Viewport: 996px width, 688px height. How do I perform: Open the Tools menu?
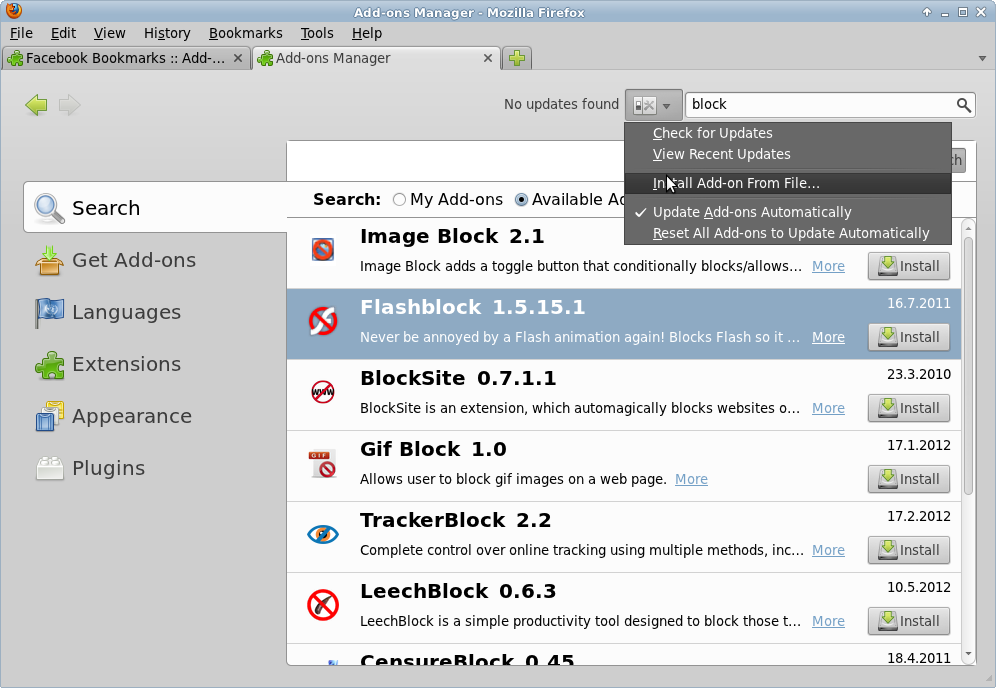[x=317, y=33]
